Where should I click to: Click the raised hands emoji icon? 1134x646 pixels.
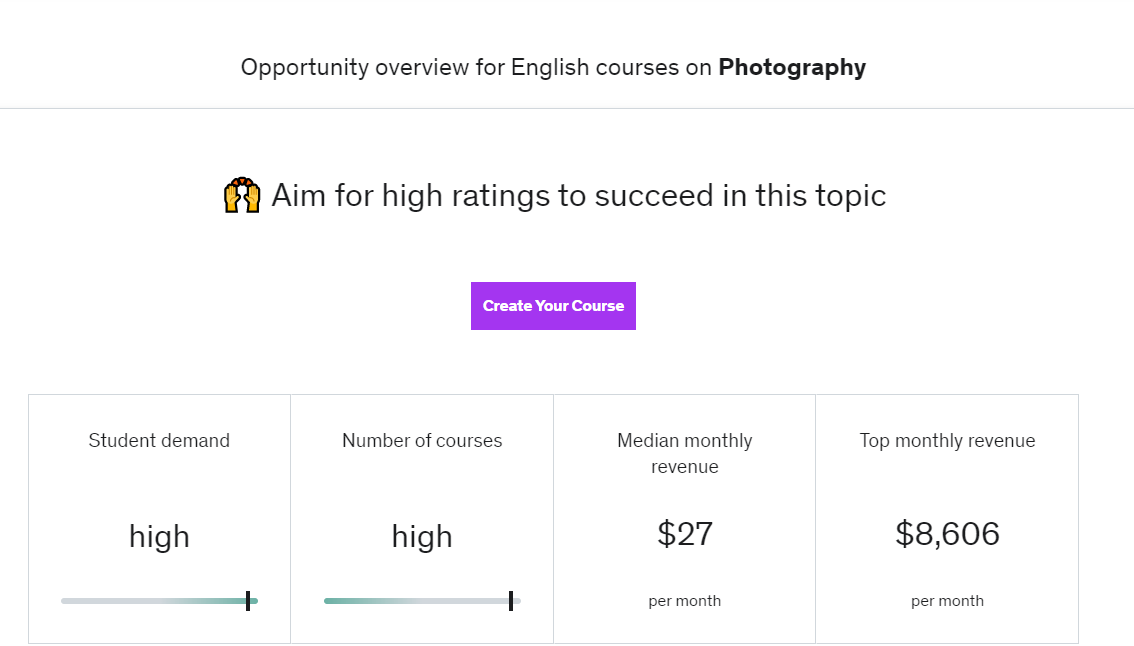241,195
